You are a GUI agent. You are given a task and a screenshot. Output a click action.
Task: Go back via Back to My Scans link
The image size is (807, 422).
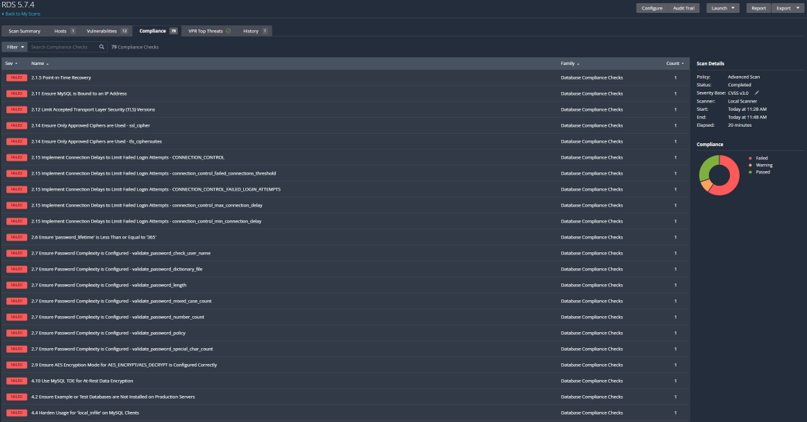coord(22,14)
